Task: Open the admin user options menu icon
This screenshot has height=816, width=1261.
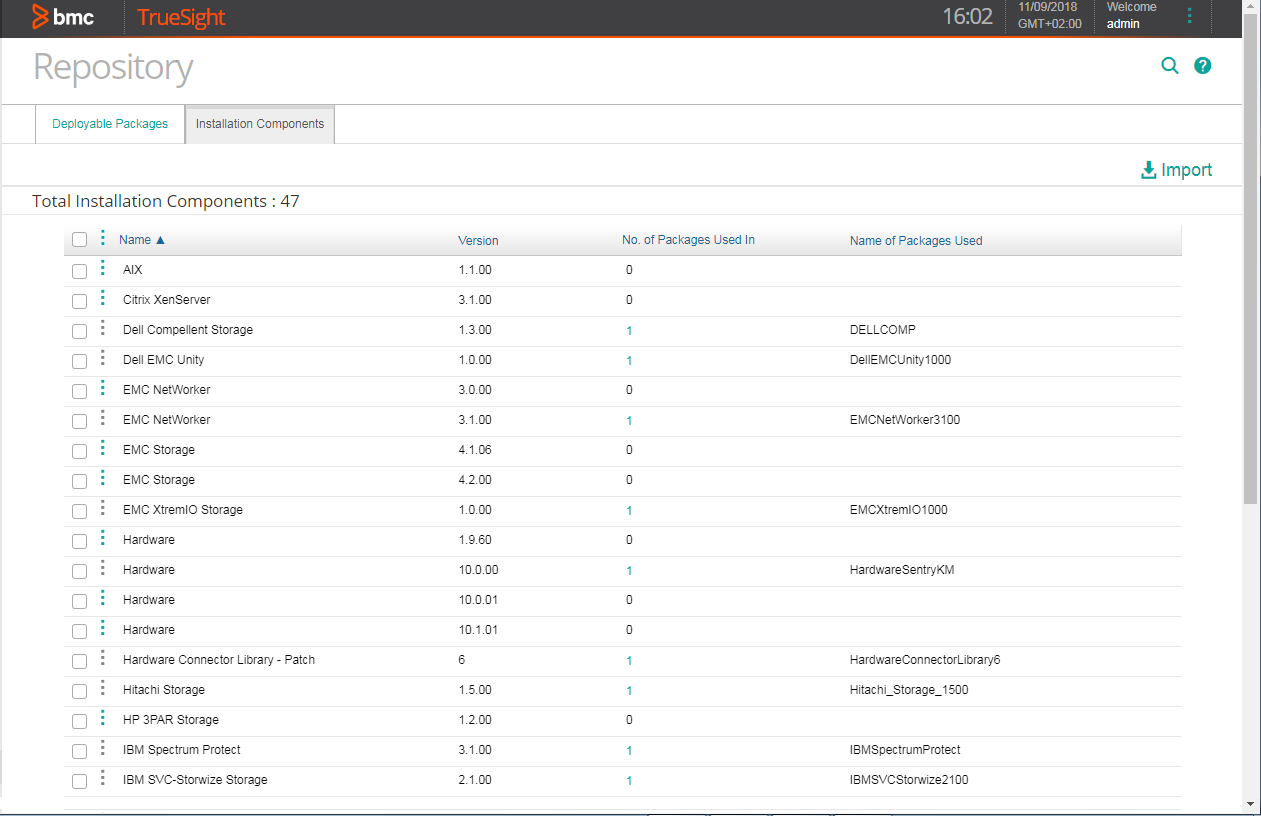Action: pos(1189,16)
